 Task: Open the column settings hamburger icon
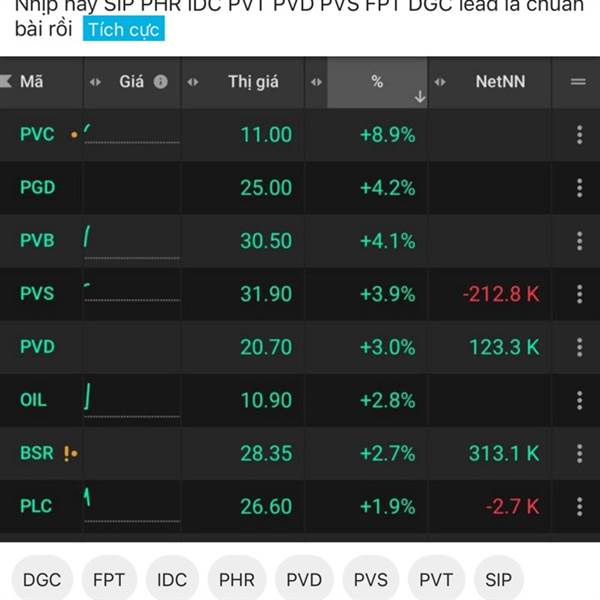[x=578, y=82]
